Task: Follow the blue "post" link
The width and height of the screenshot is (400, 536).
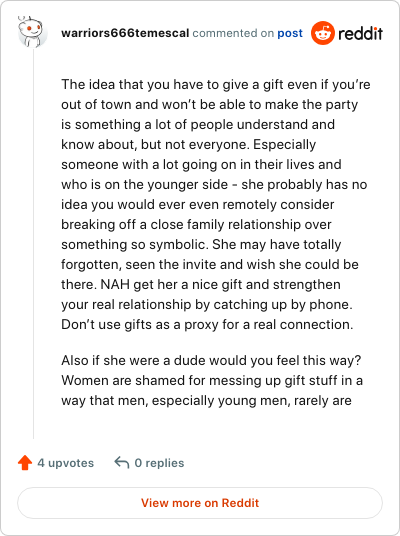Action: pyautogui.click(x=290, y=33)
